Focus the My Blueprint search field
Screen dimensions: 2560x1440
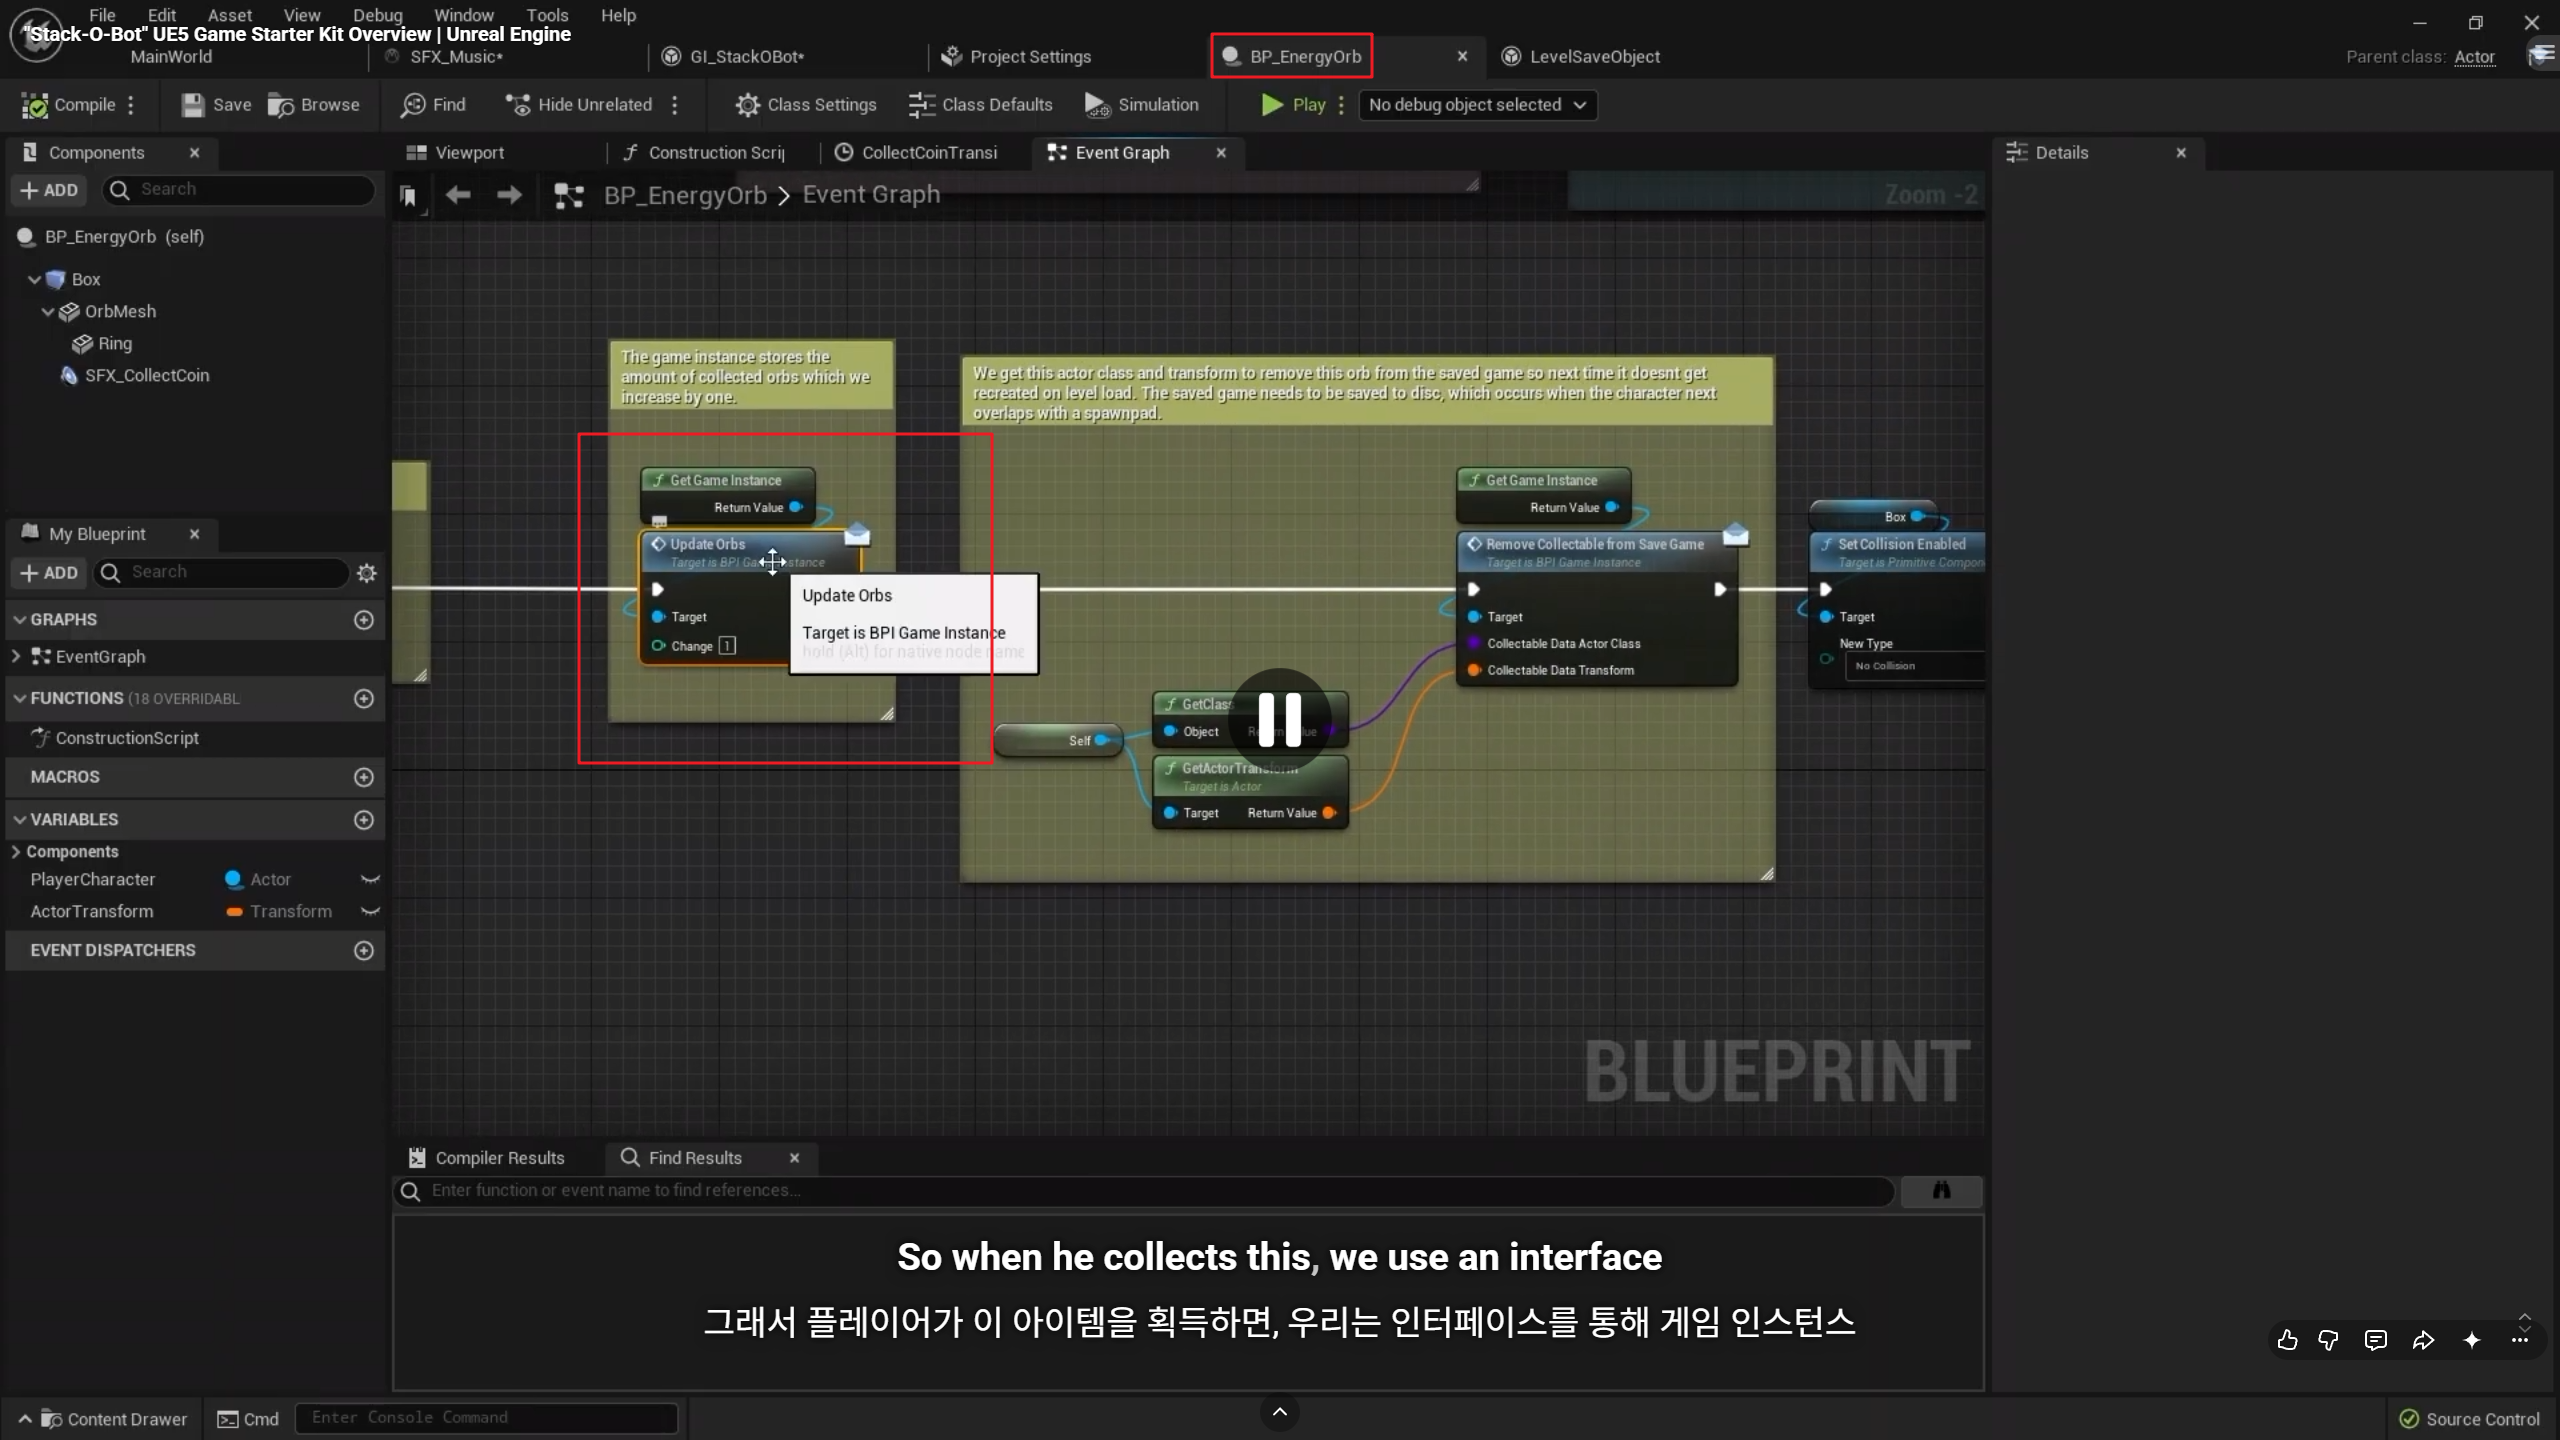pos(222,572)
